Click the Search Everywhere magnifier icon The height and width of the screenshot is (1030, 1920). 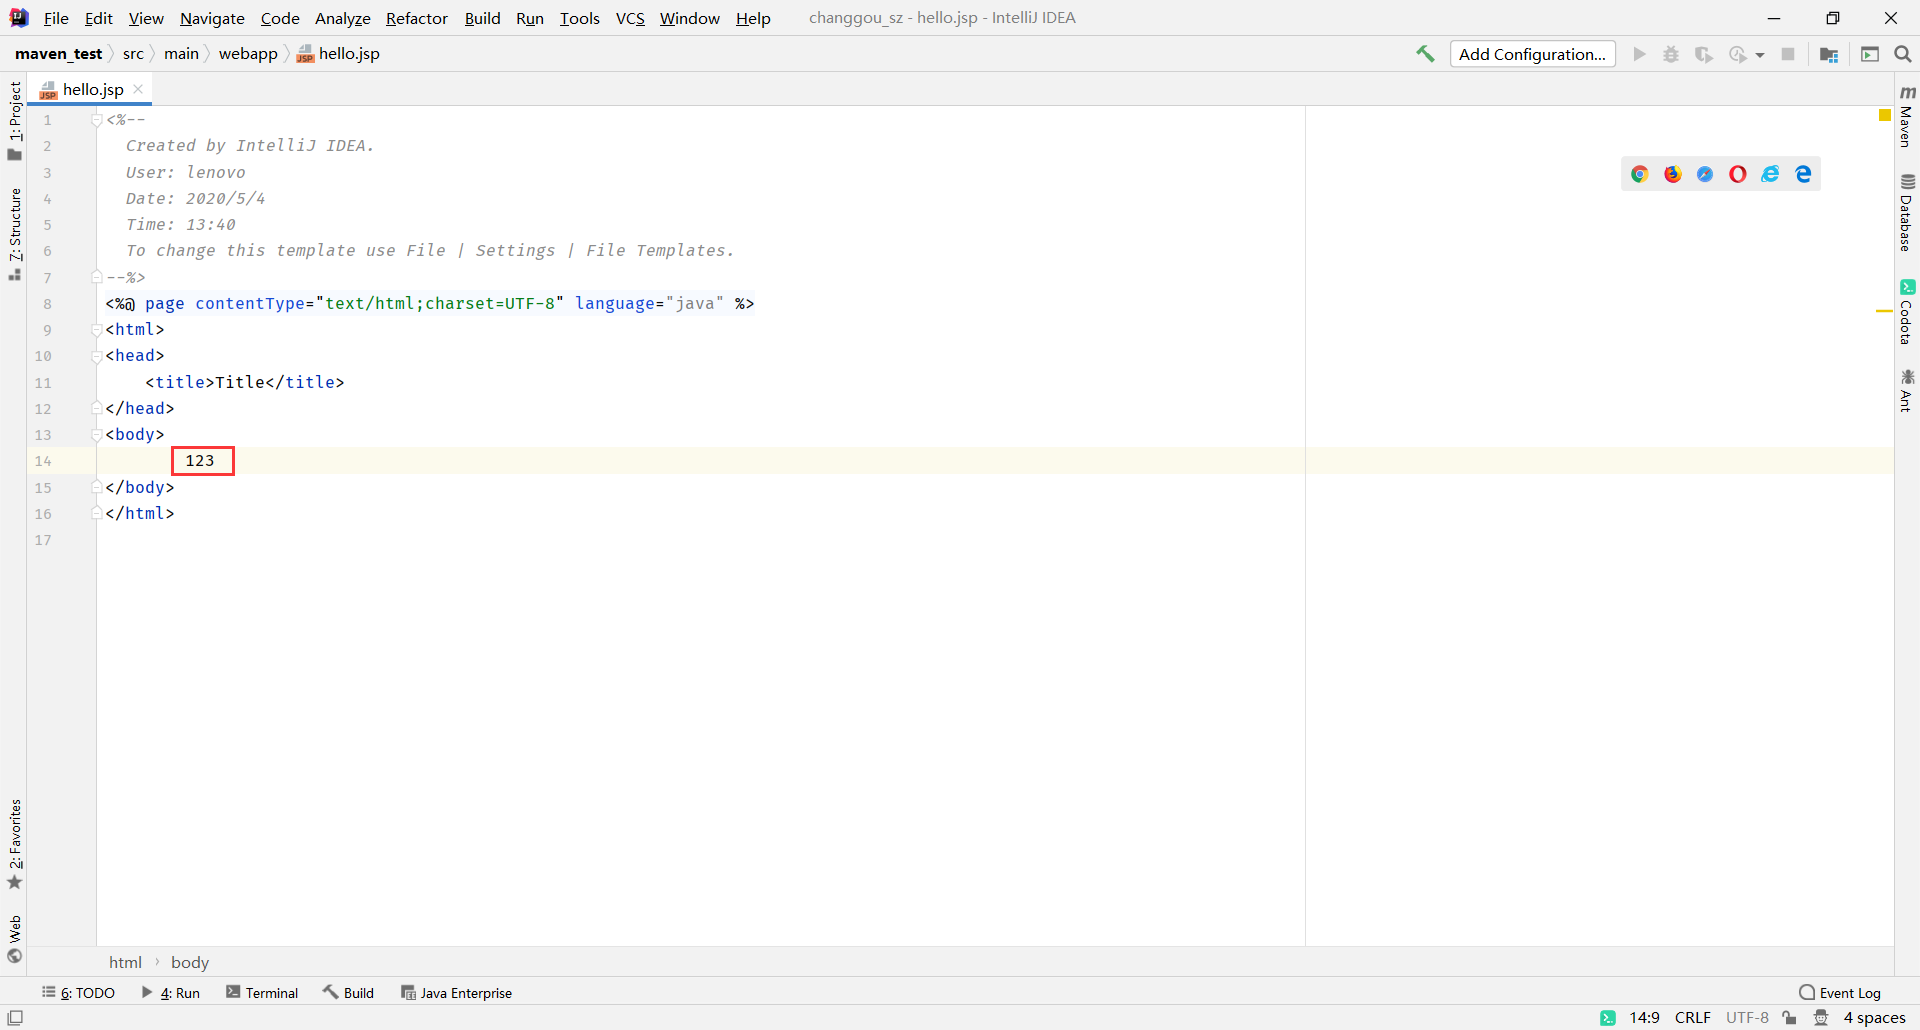[1903, 54]
